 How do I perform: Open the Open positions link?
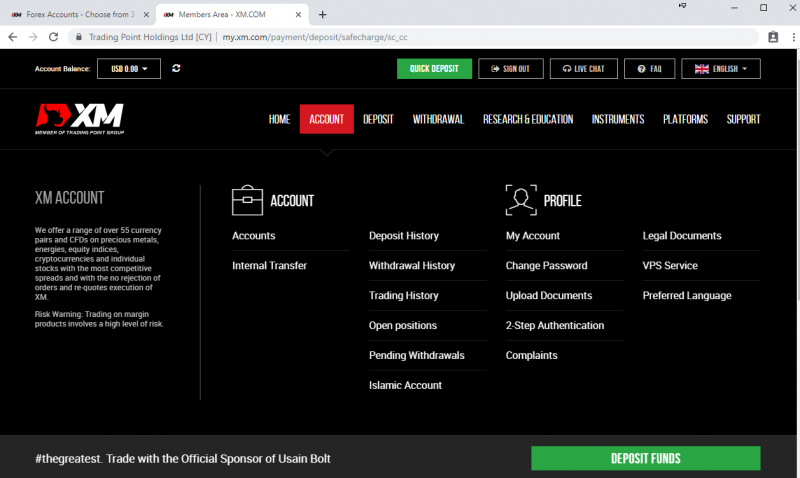[403, 325]
